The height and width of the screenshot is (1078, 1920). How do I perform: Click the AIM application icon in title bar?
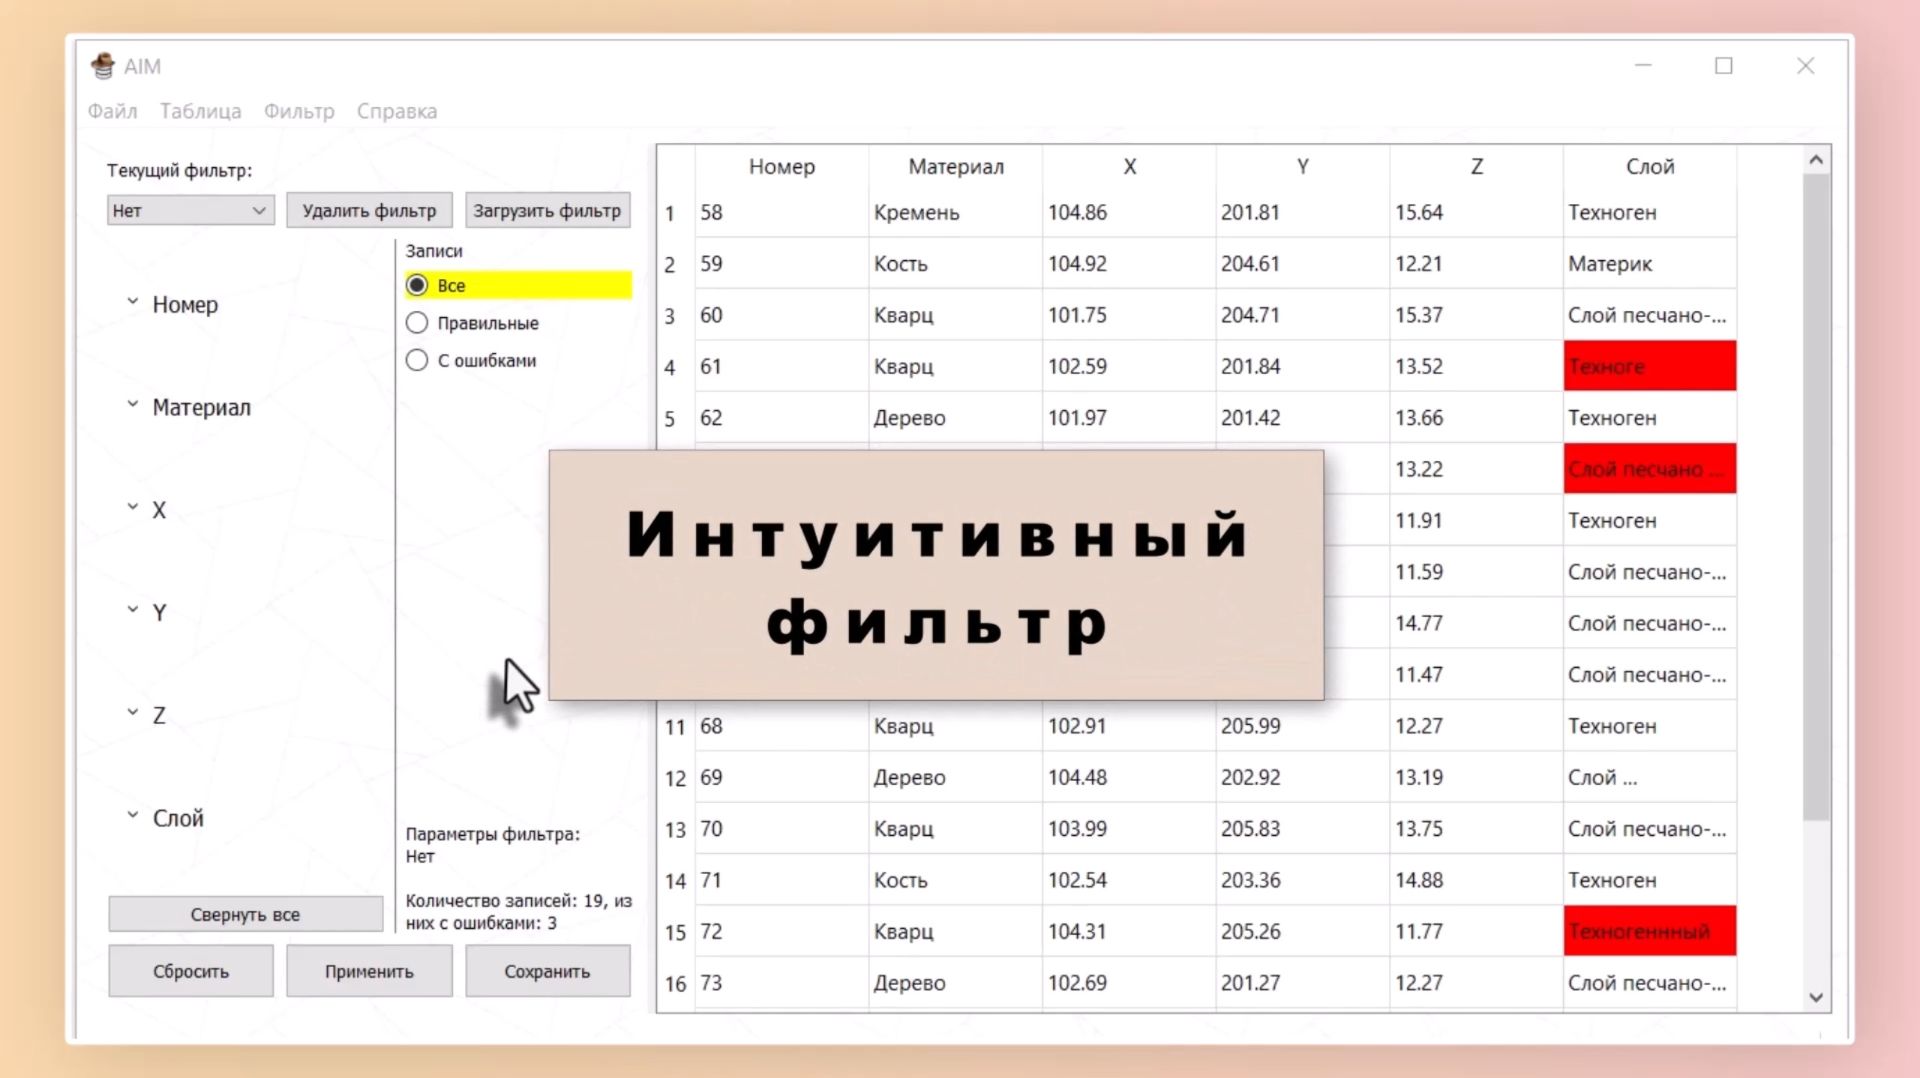104,66
